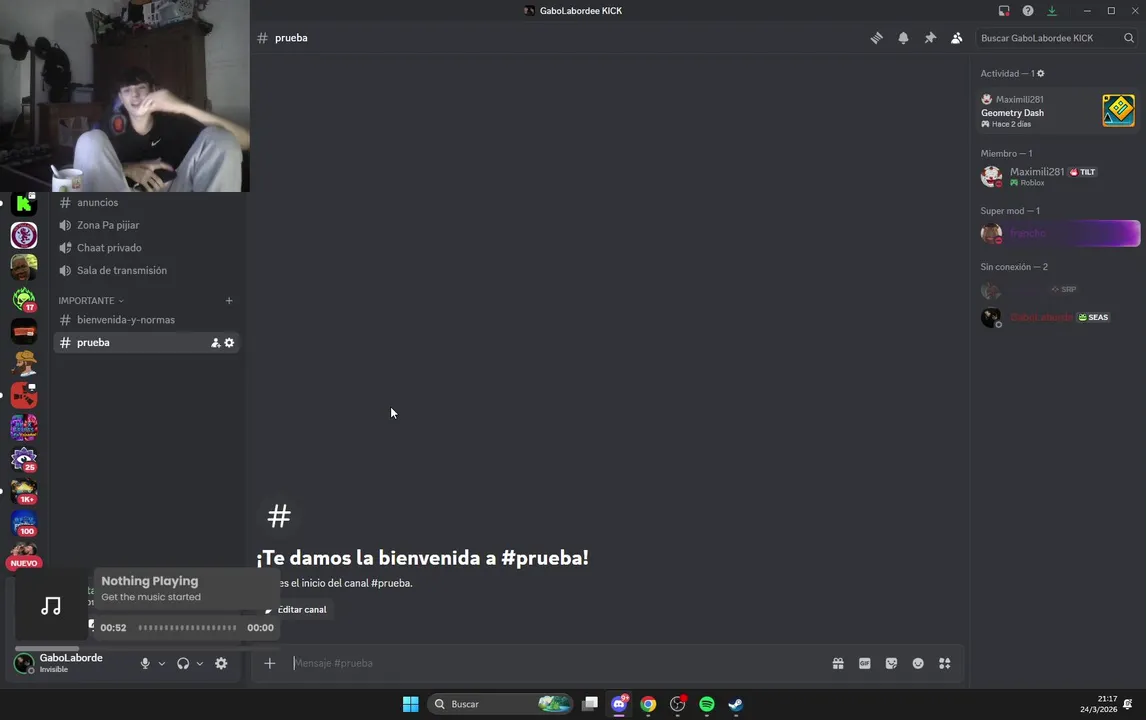Click the taskbar Buscar search box

tap(500, 704)
